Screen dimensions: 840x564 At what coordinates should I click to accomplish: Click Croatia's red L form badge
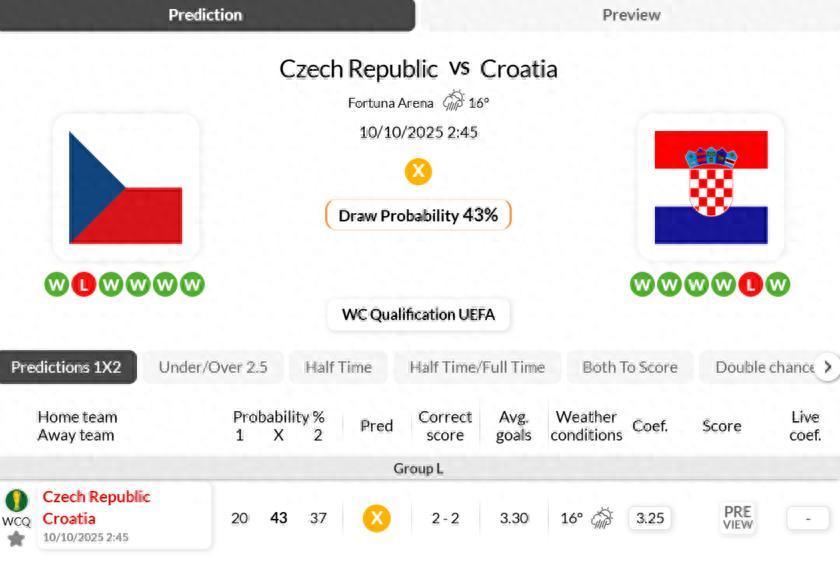751,285
